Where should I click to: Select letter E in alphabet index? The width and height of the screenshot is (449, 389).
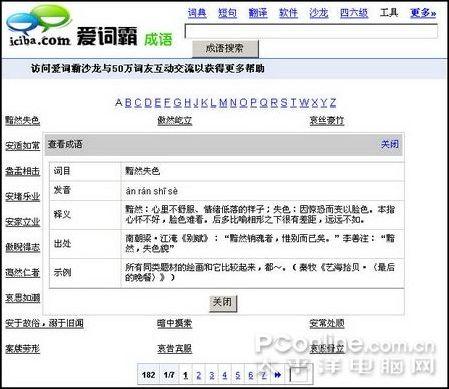tap(158, 103)
